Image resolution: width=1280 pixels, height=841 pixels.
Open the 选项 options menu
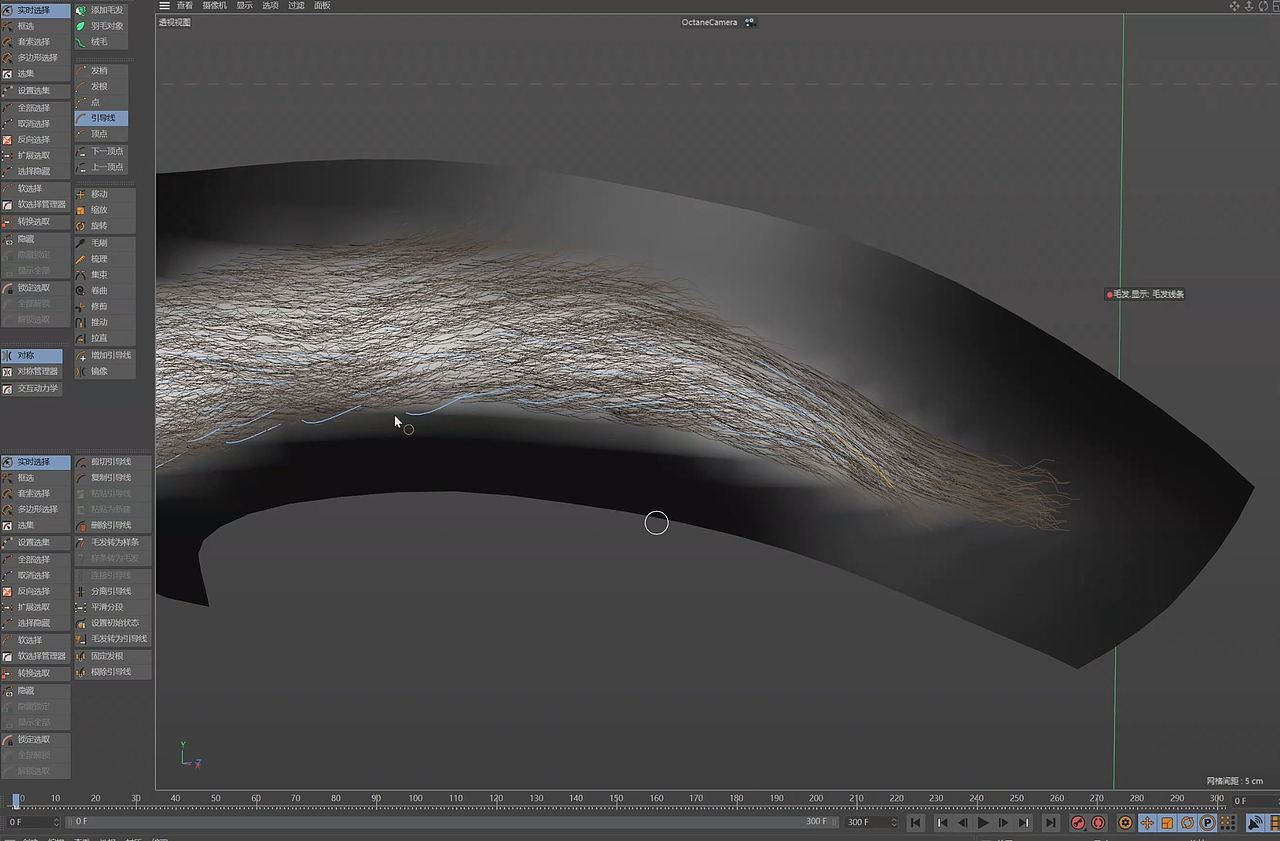(x=271, y=6)
